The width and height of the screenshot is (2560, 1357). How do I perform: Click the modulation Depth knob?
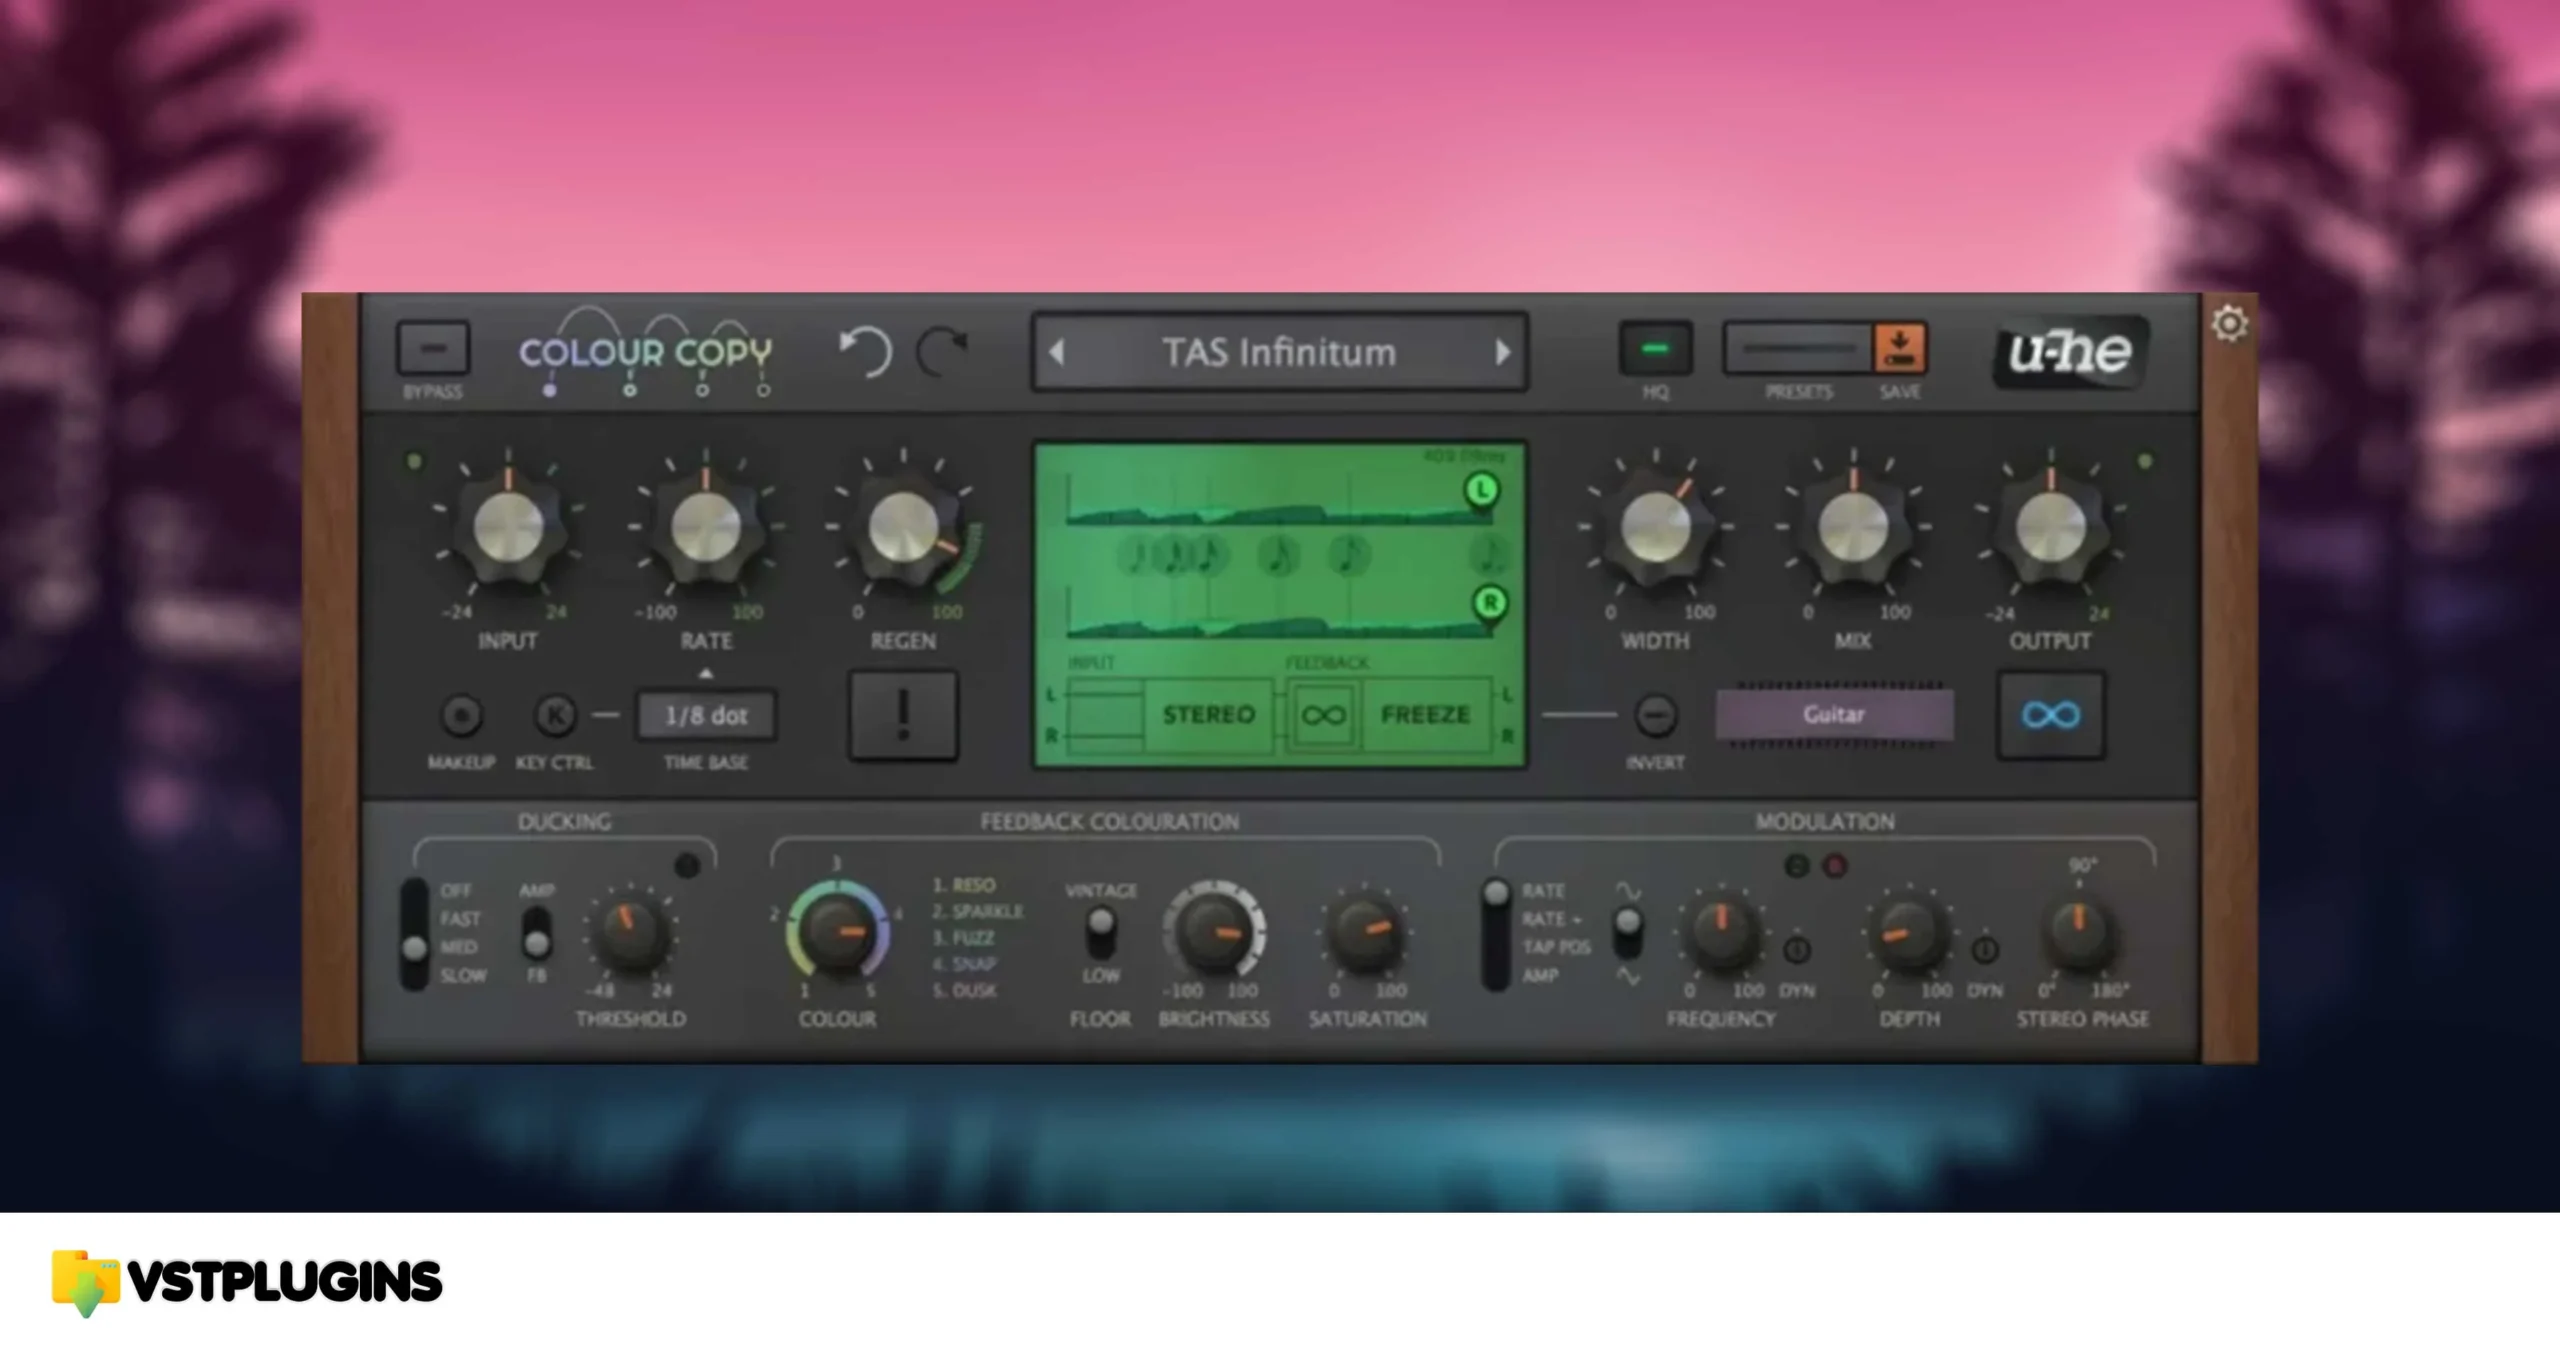coord(1908,932)
